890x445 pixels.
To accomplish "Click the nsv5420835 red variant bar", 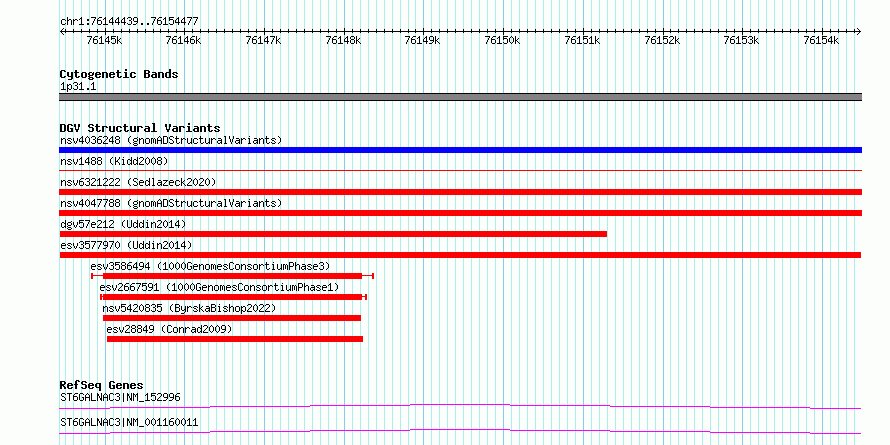I will pos(232,318).
